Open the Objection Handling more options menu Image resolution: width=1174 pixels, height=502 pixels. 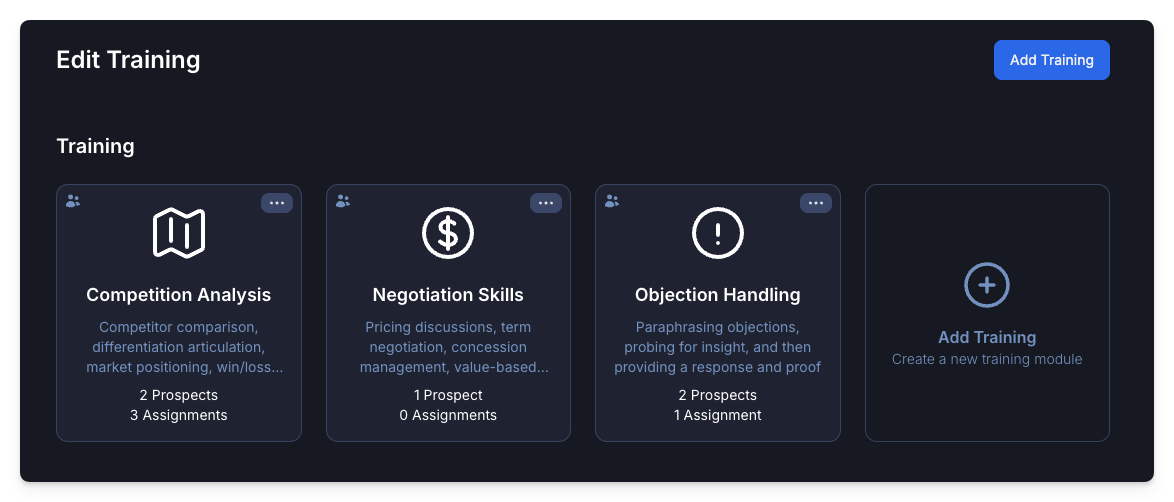pos(816,203)
